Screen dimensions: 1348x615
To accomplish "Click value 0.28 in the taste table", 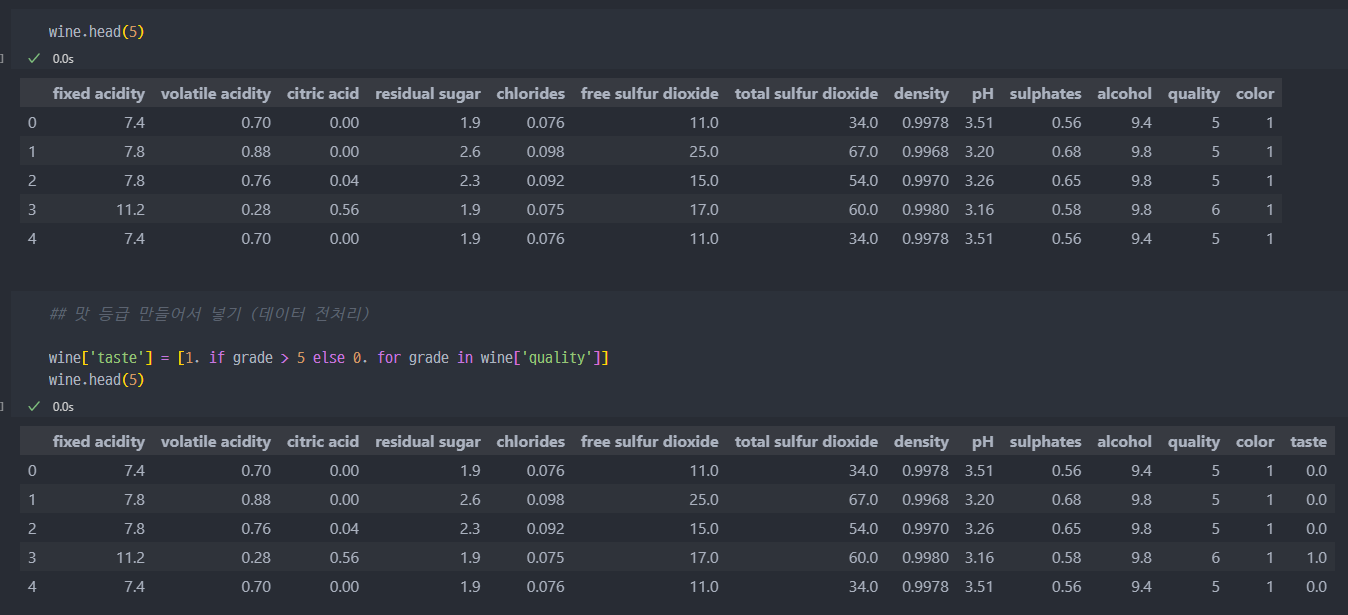I will tap(256, 558).
